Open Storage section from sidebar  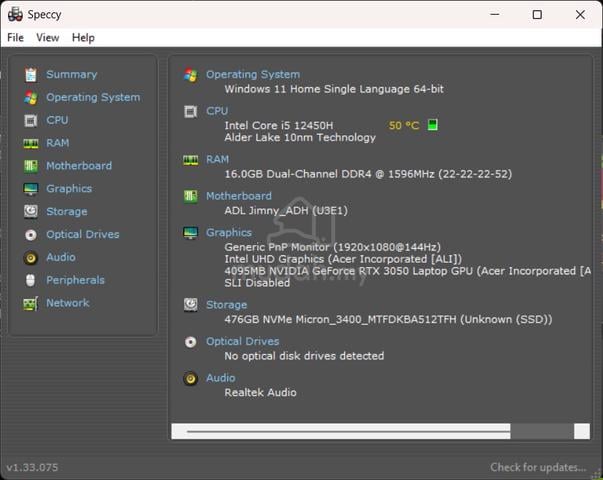(x=67, y=212)
